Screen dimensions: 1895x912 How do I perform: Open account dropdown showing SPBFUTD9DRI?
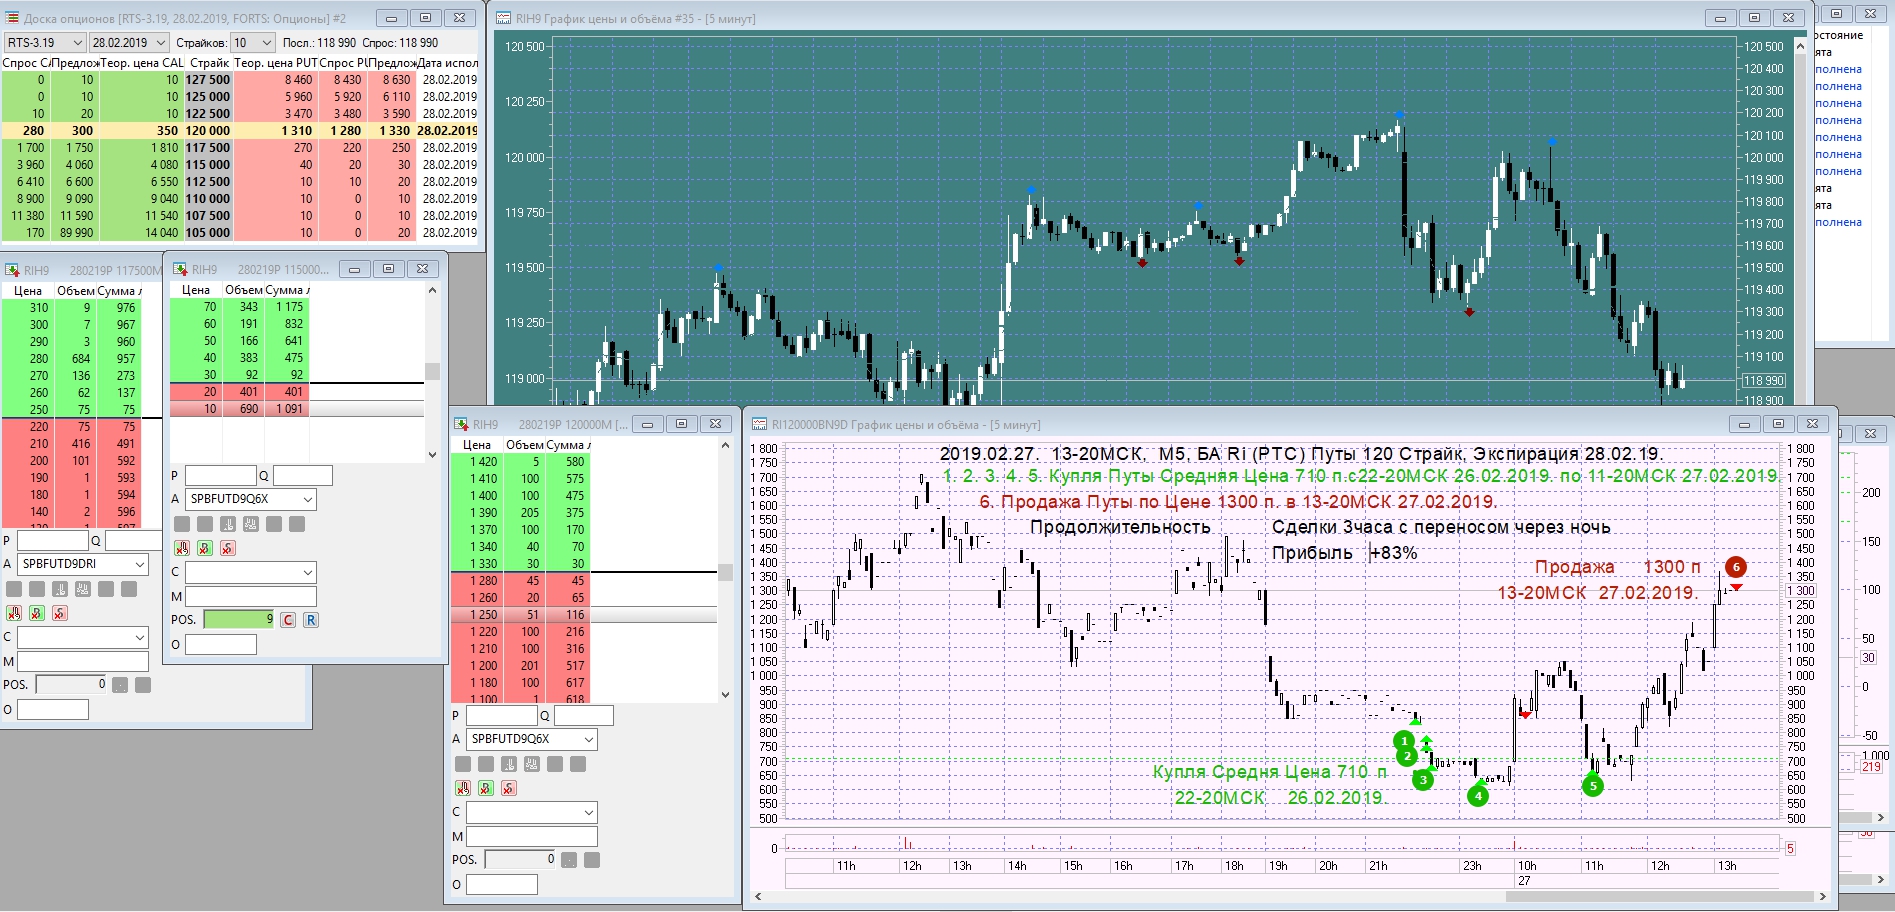[x=83, y=564]
